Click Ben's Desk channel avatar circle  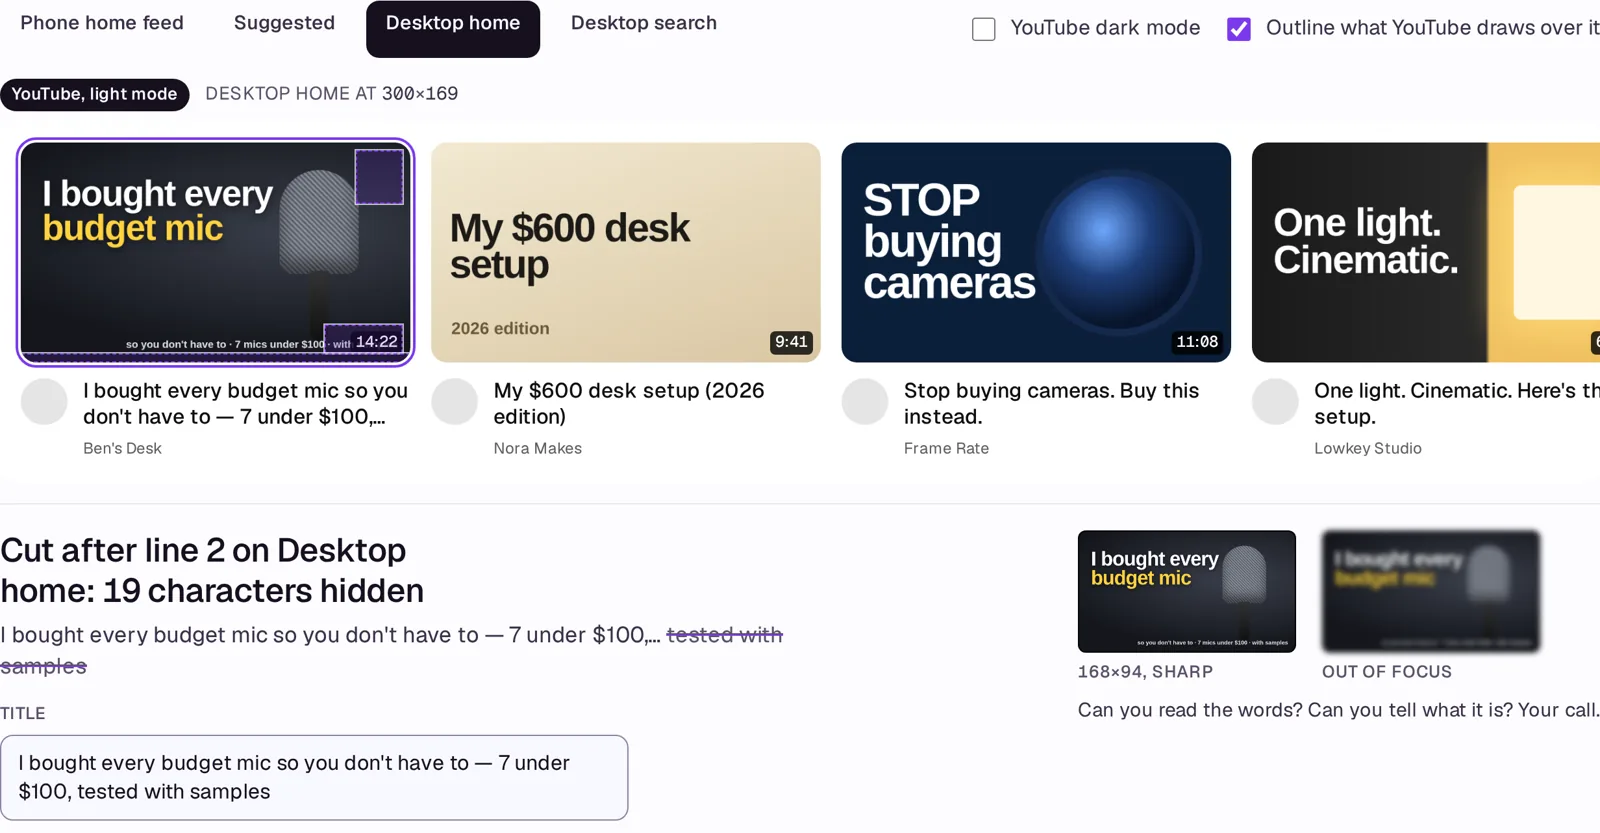[44, 402]
